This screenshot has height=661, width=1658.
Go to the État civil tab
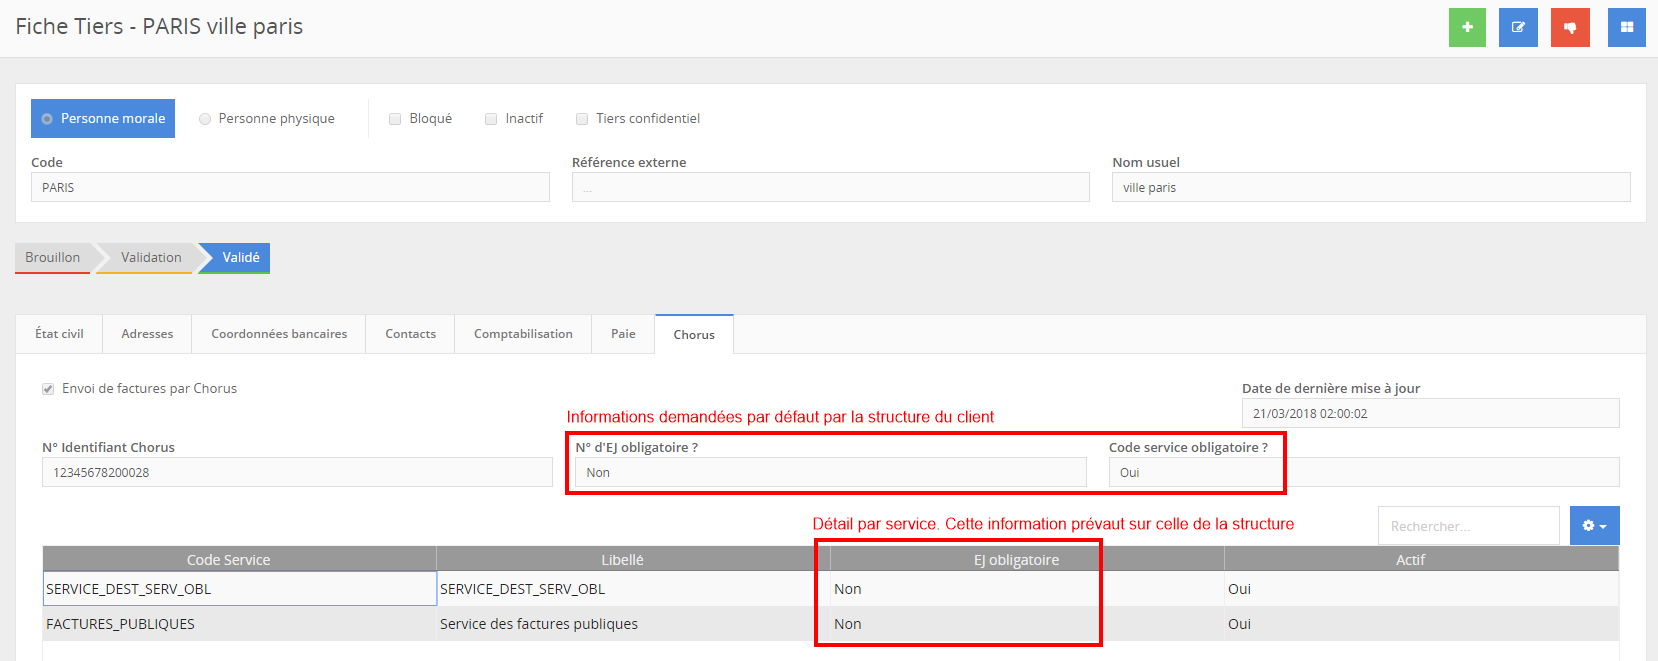(x=59, y=334)
